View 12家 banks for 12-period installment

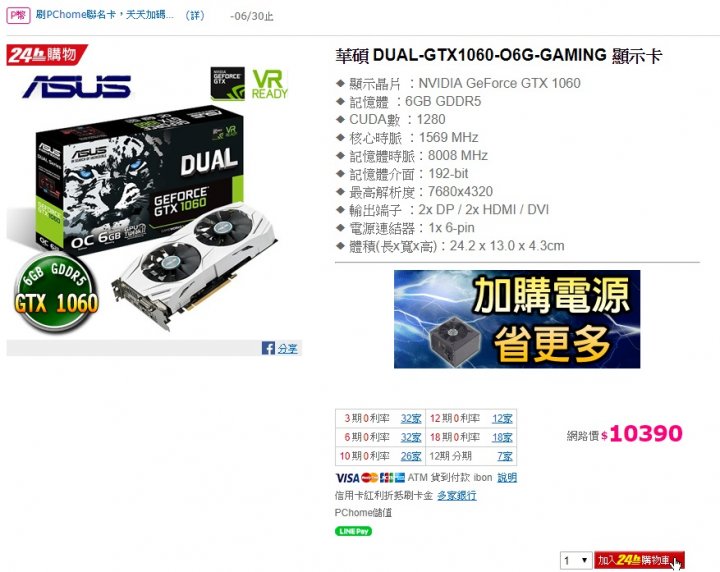tap(502, 418)
